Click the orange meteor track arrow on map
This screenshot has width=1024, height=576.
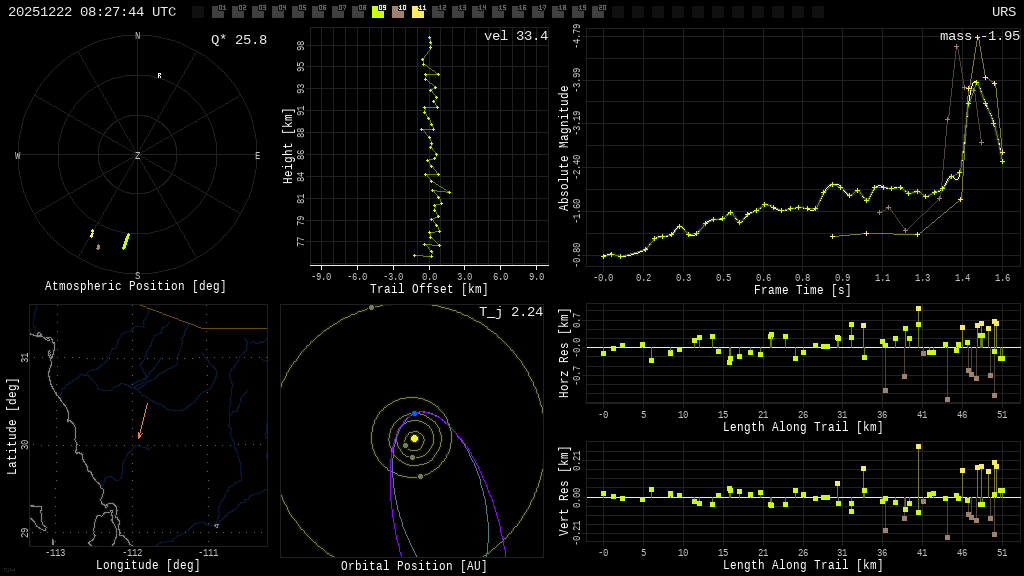click(x=143, y=421)
